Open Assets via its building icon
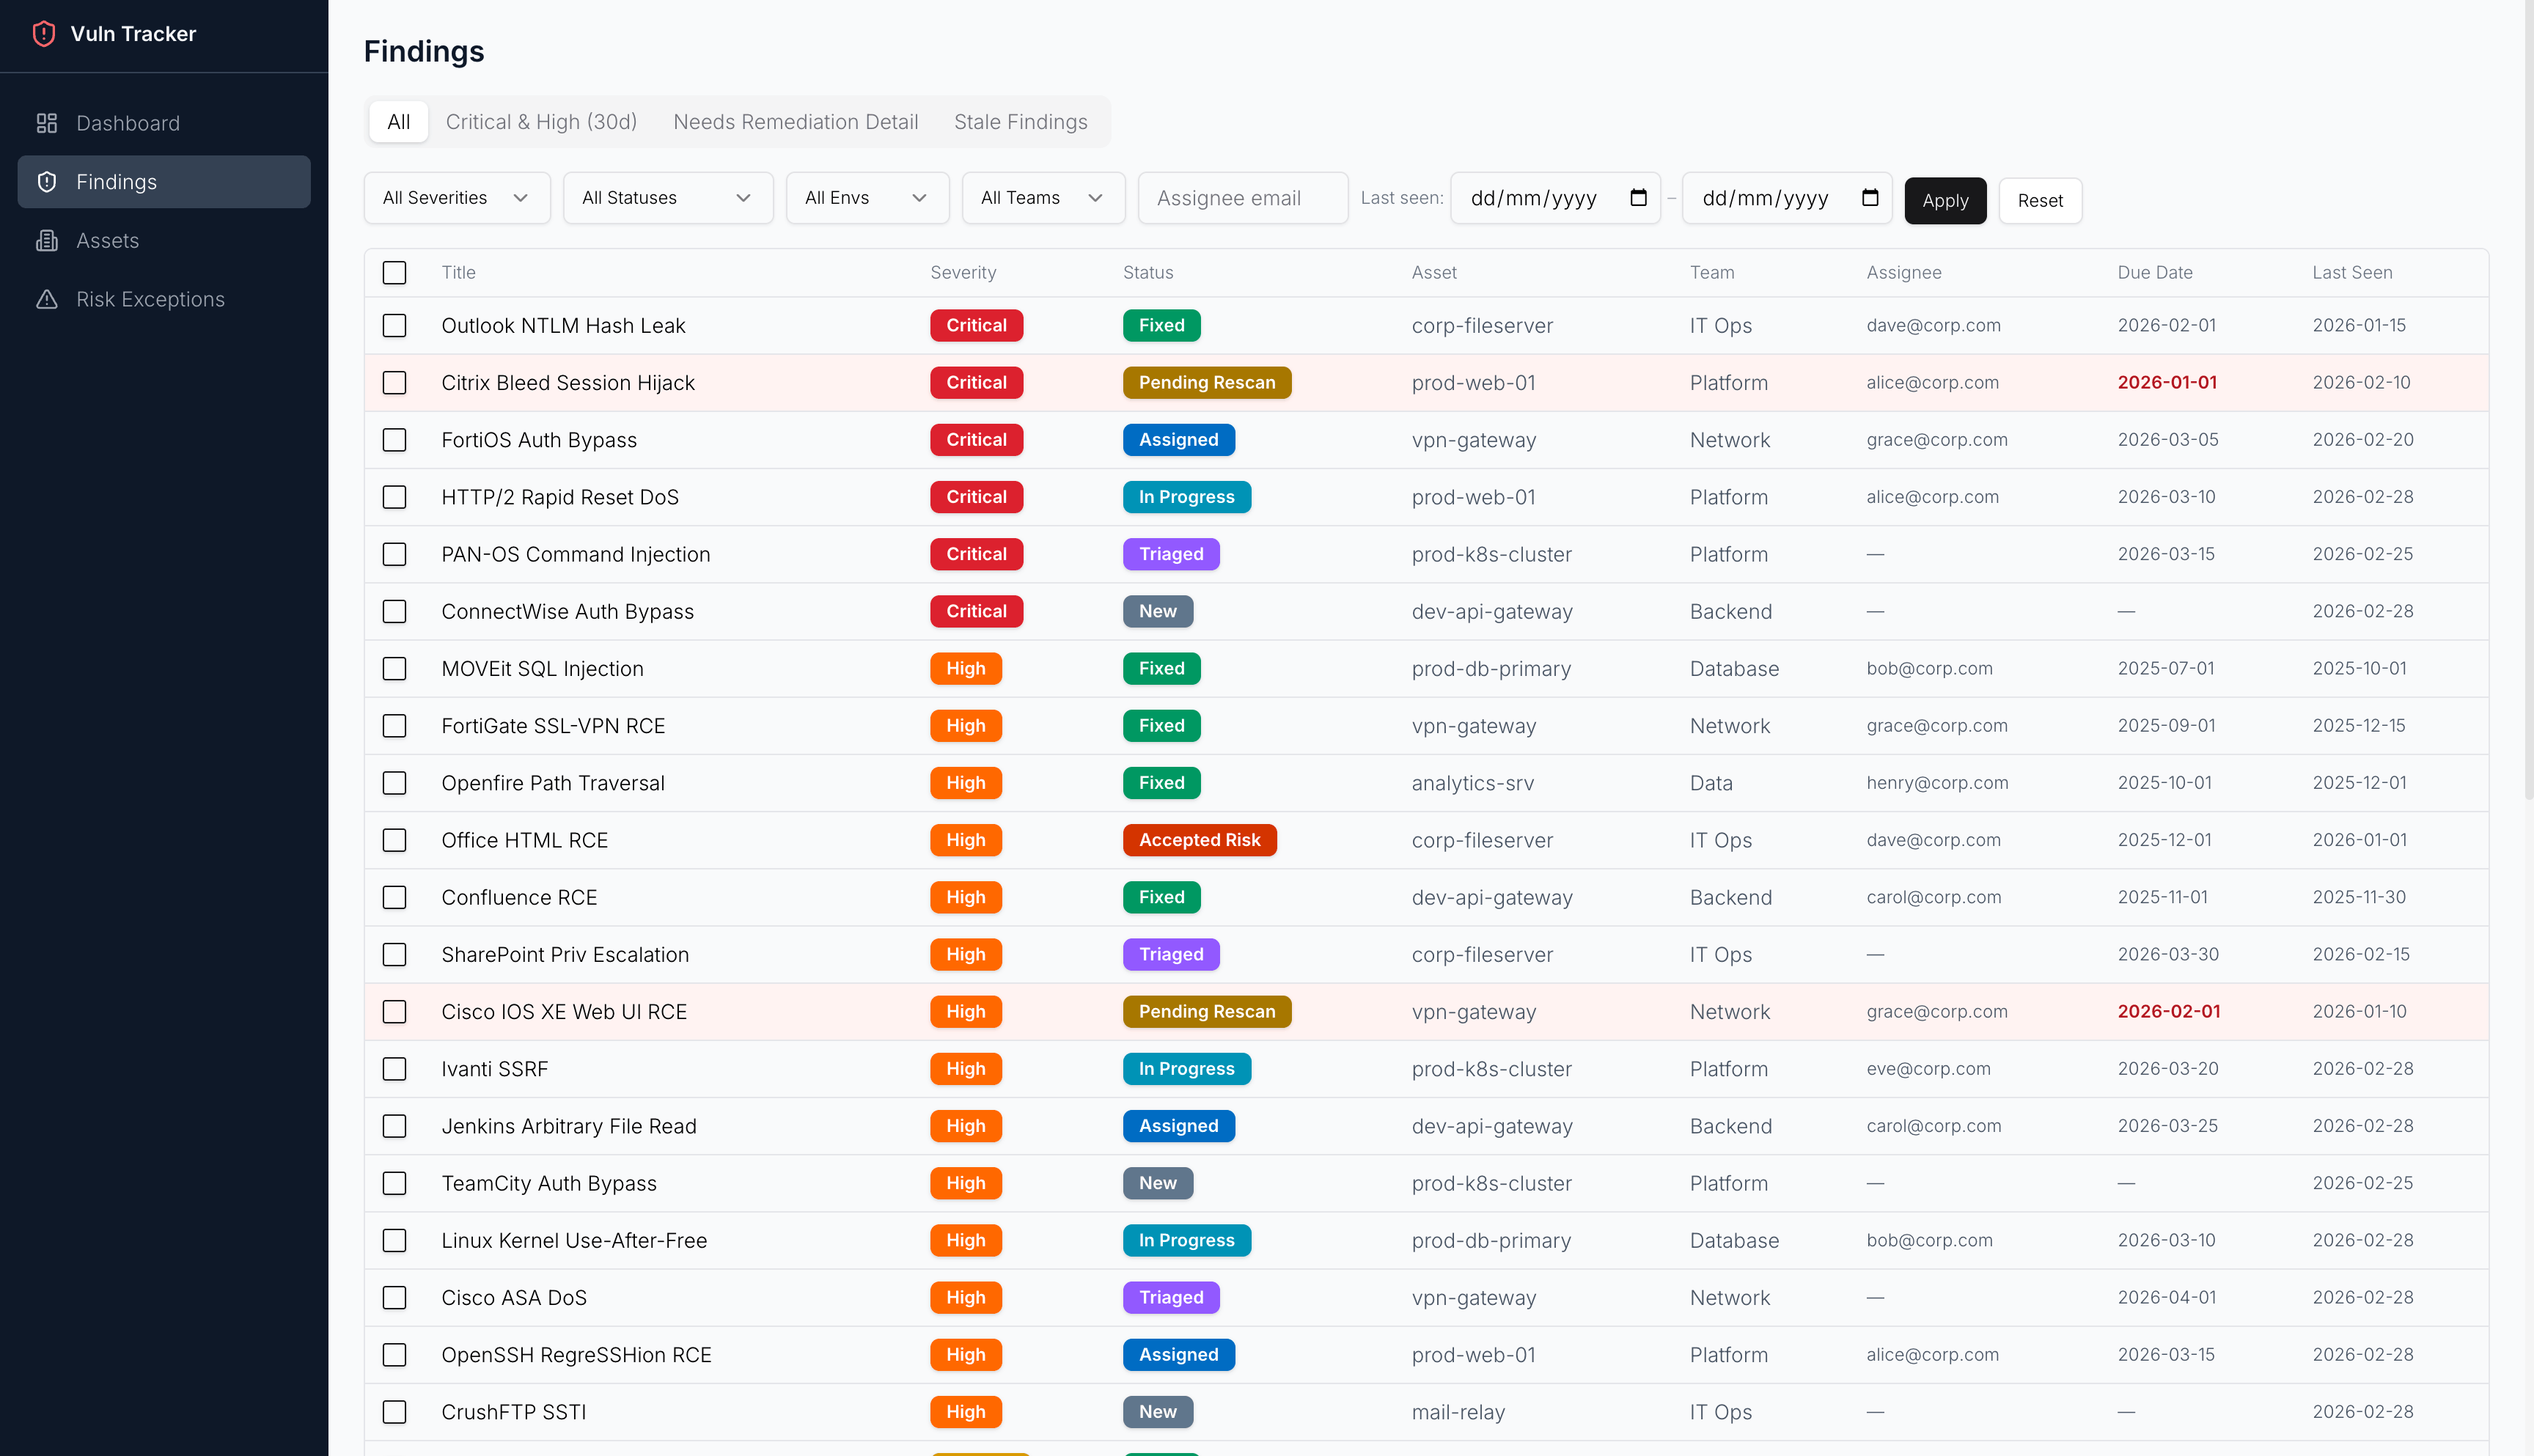 46,240
